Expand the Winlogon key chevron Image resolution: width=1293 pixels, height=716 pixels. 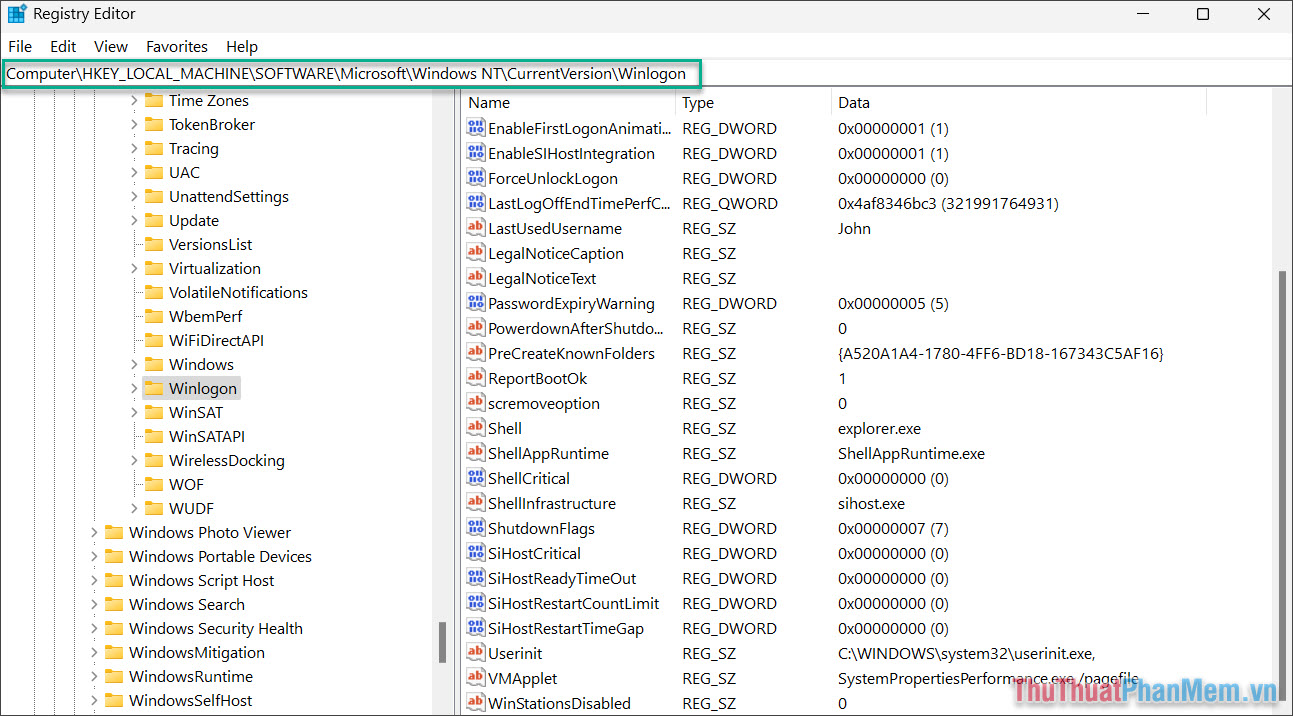click(x=134, y=388)
